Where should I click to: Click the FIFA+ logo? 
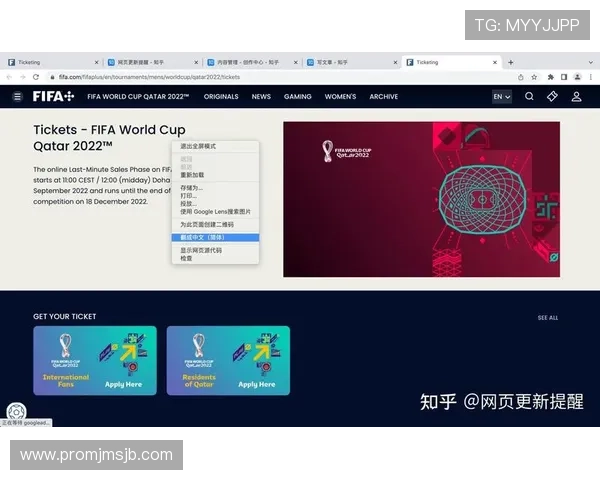coord(53,96)
